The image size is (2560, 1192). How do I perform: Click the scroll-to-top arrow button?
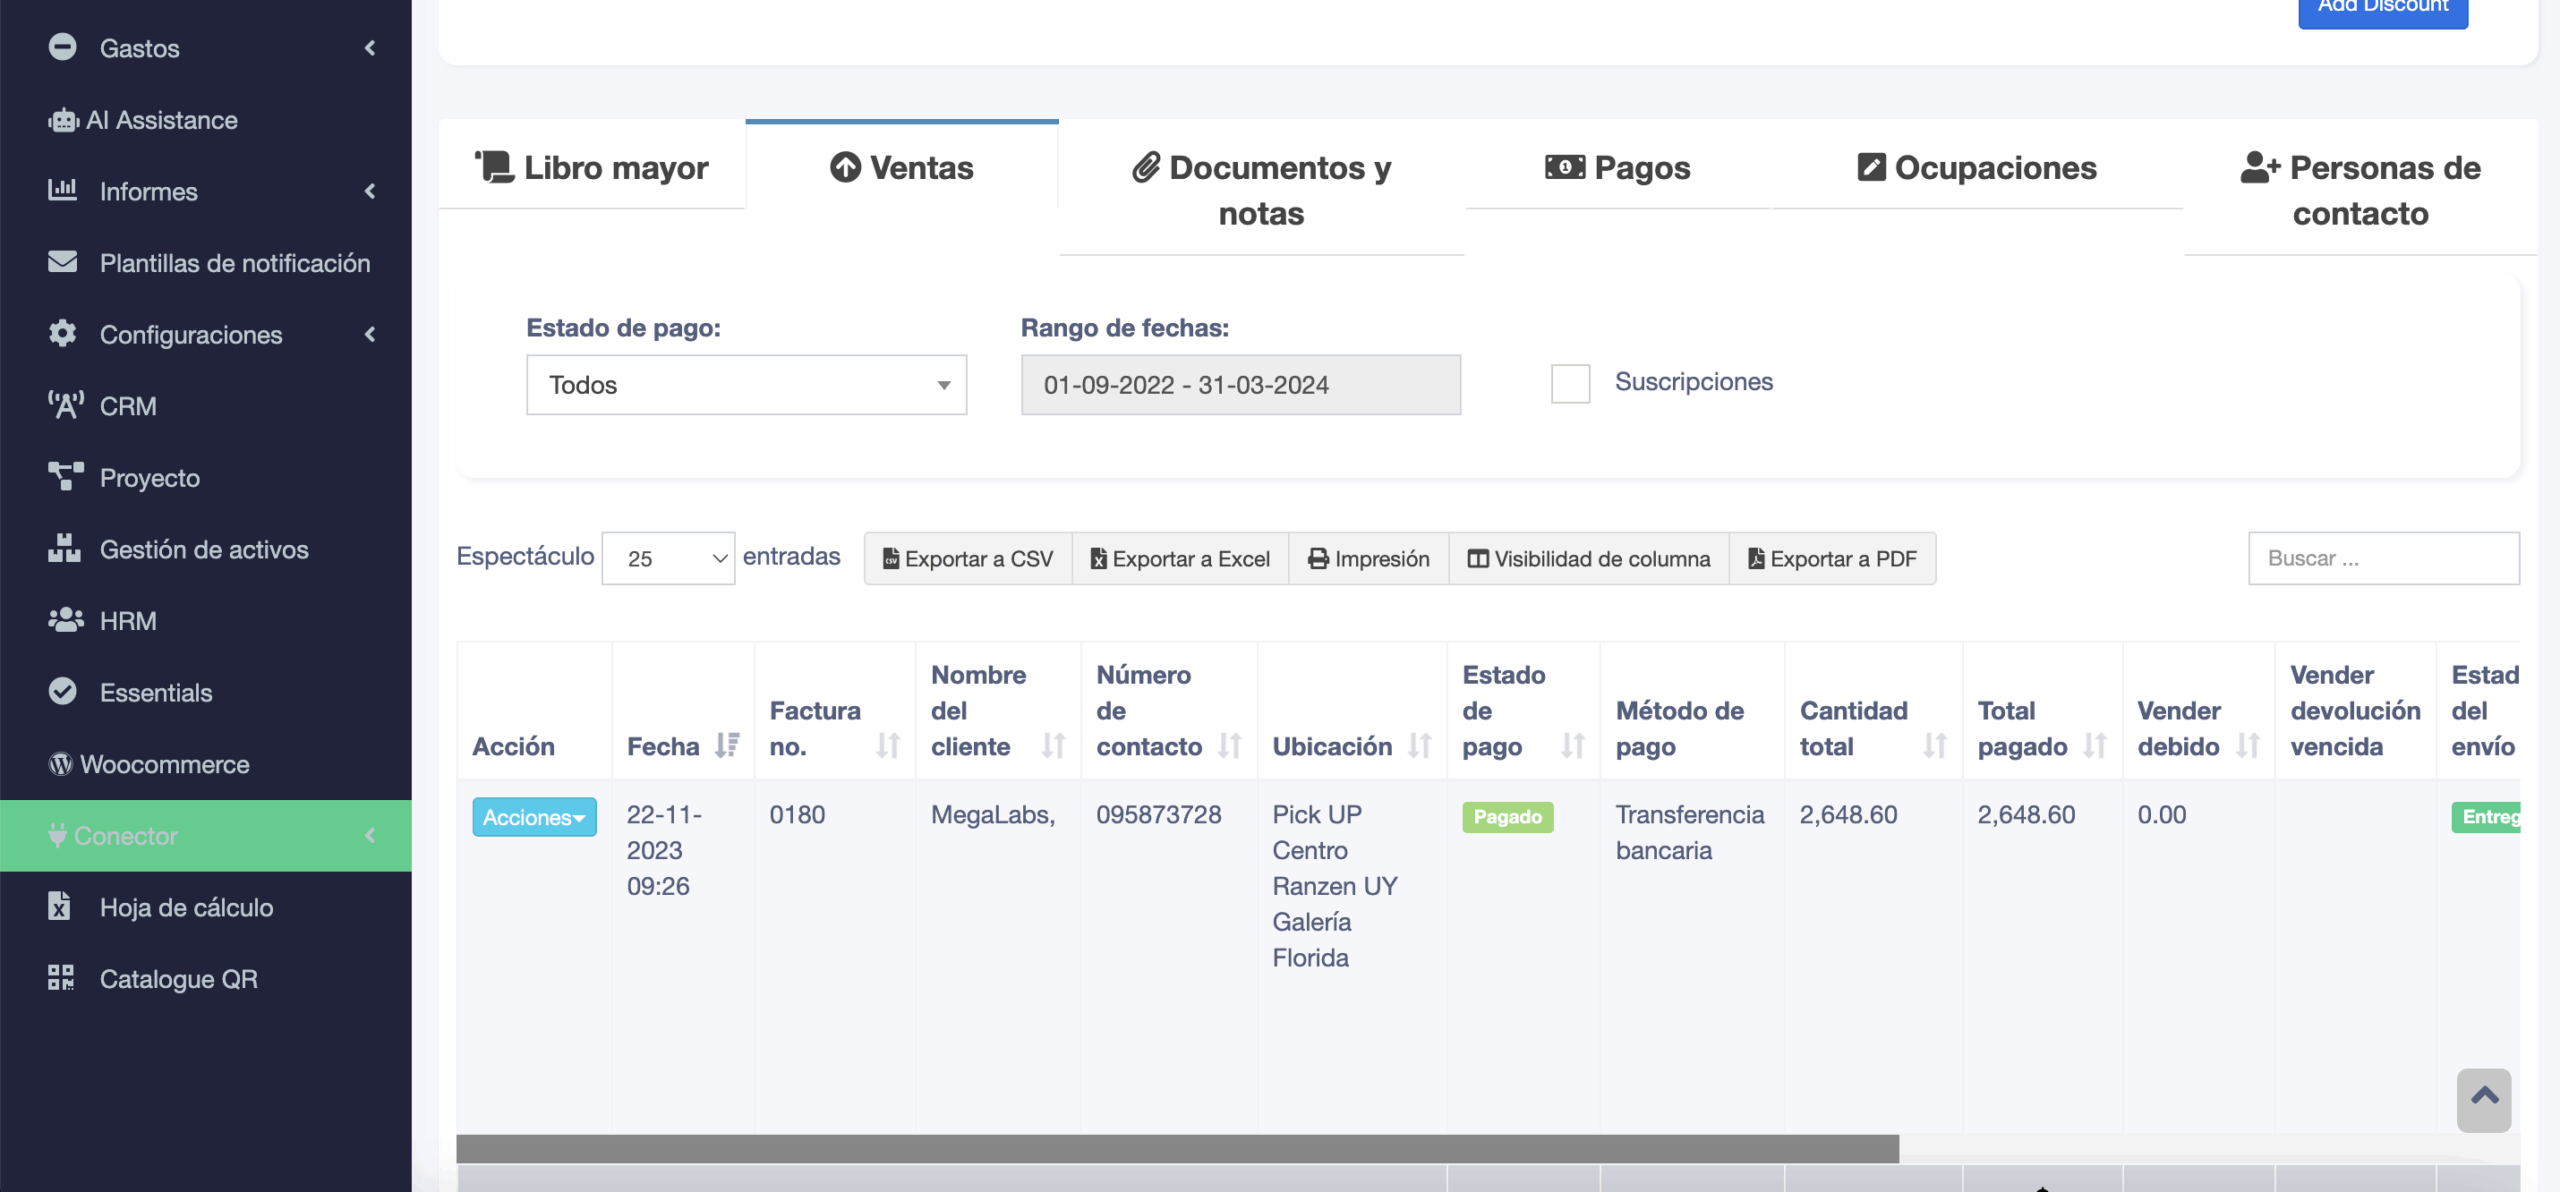2483,1099
